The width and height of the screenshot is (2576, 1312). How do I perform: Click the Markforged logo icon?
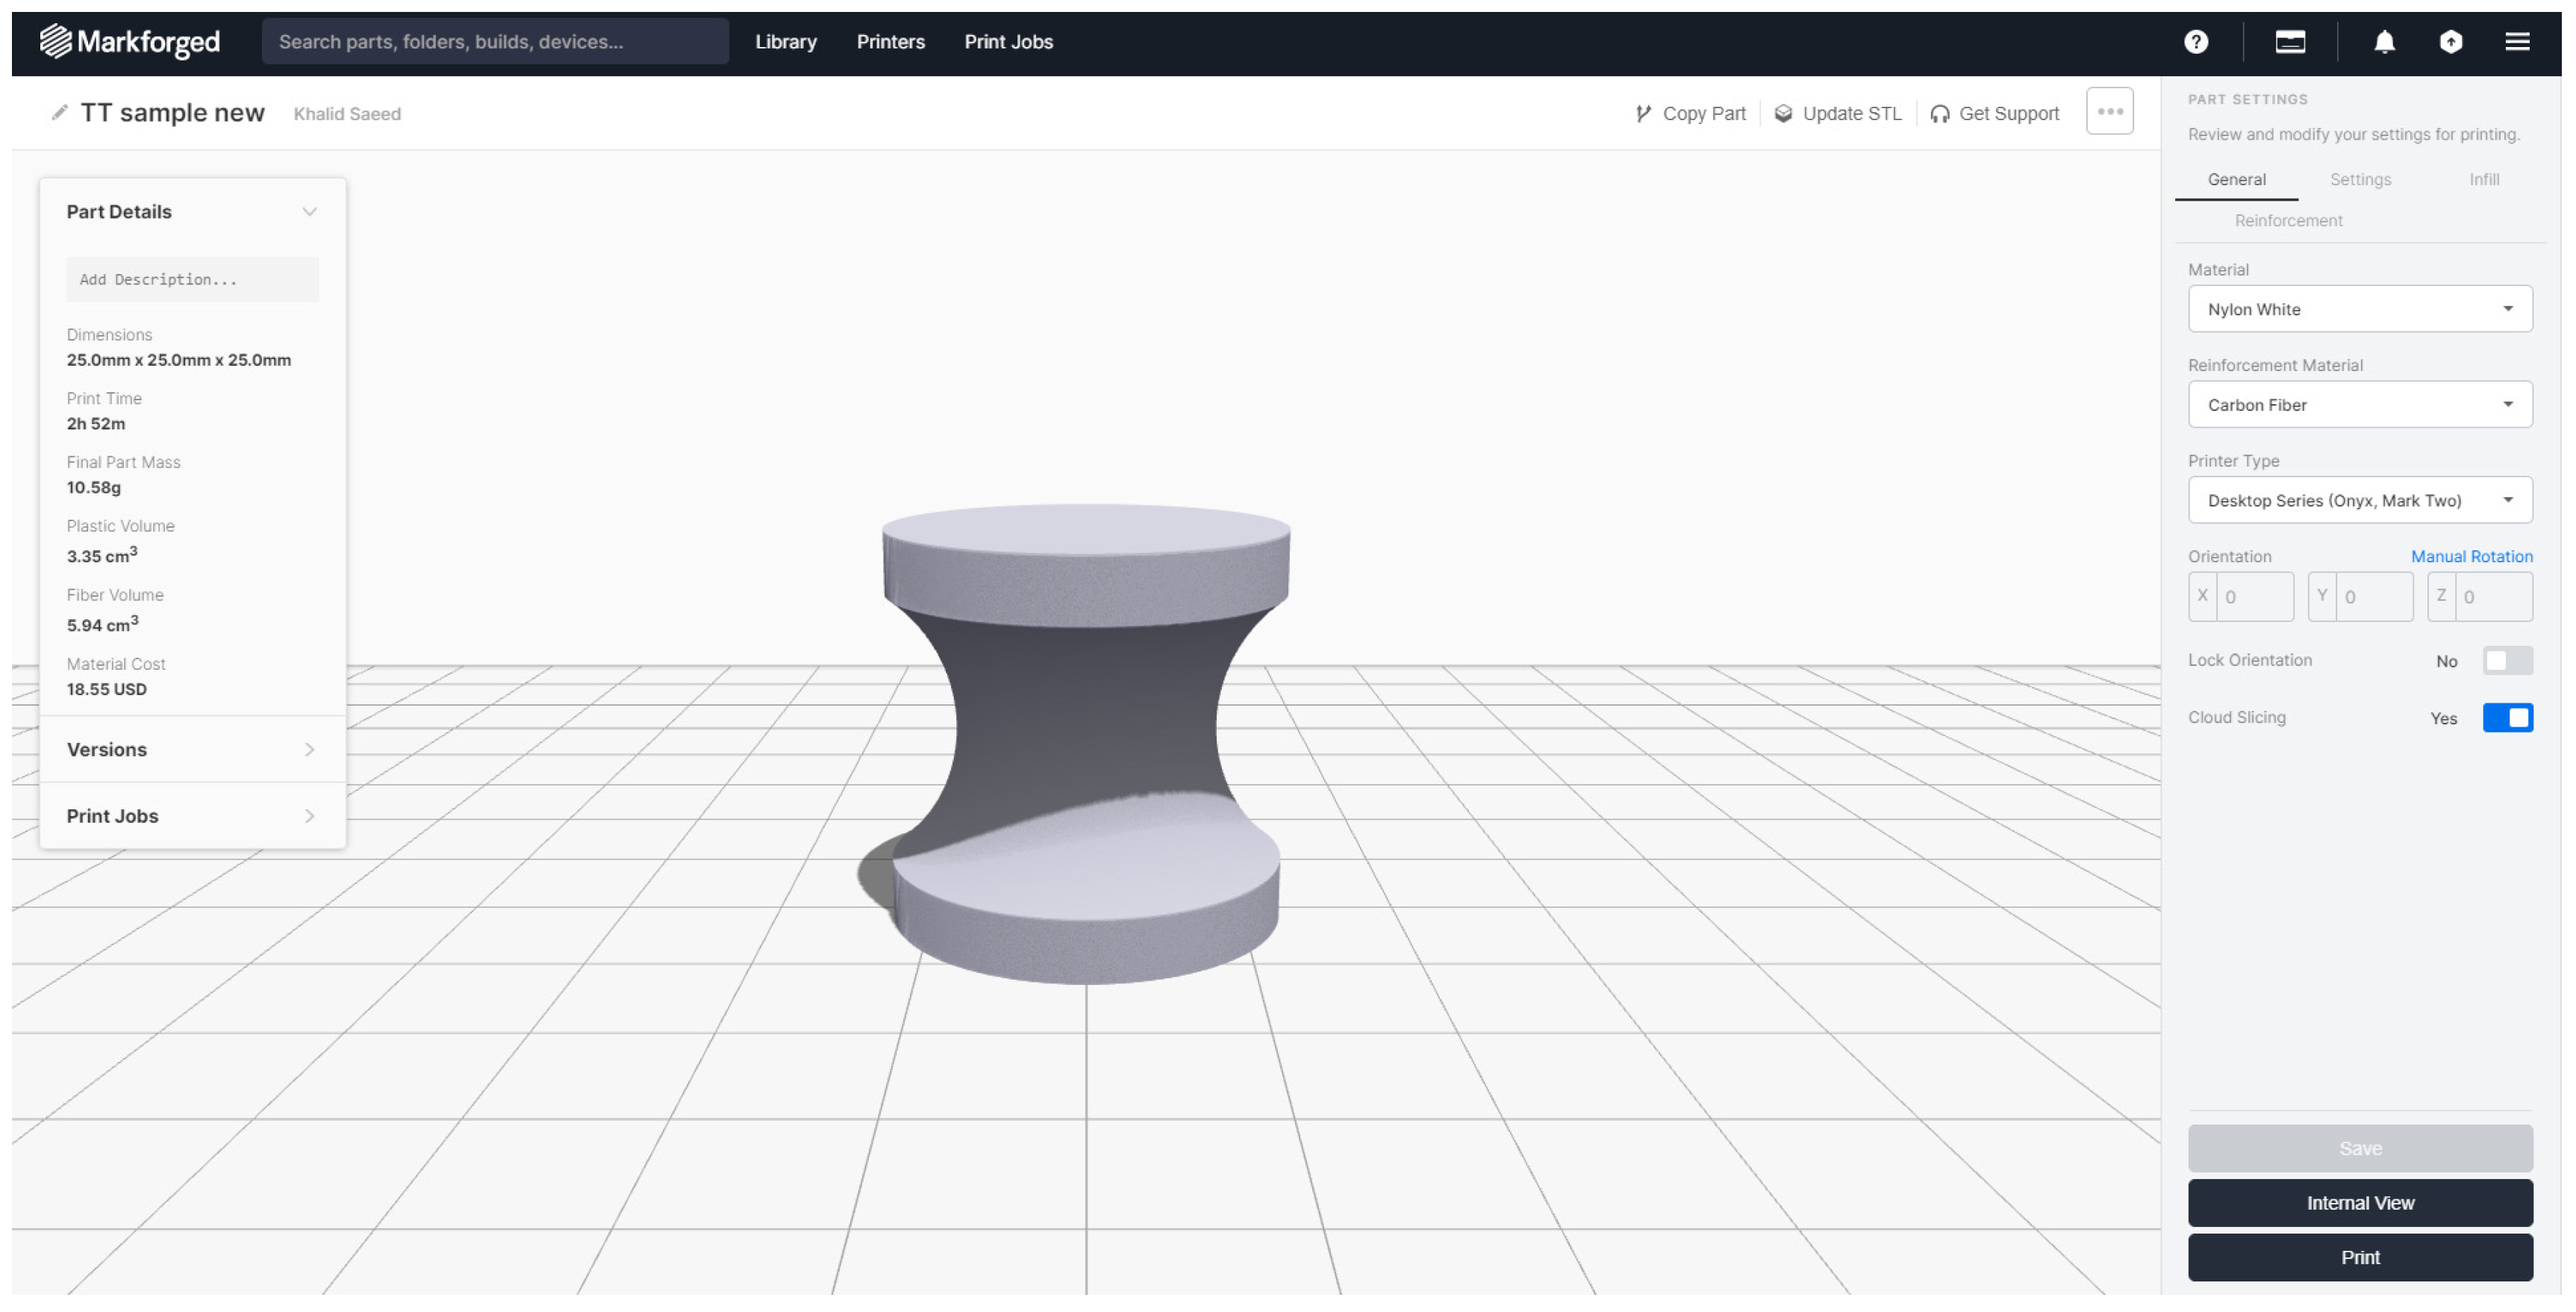click(x=56, y=41)
